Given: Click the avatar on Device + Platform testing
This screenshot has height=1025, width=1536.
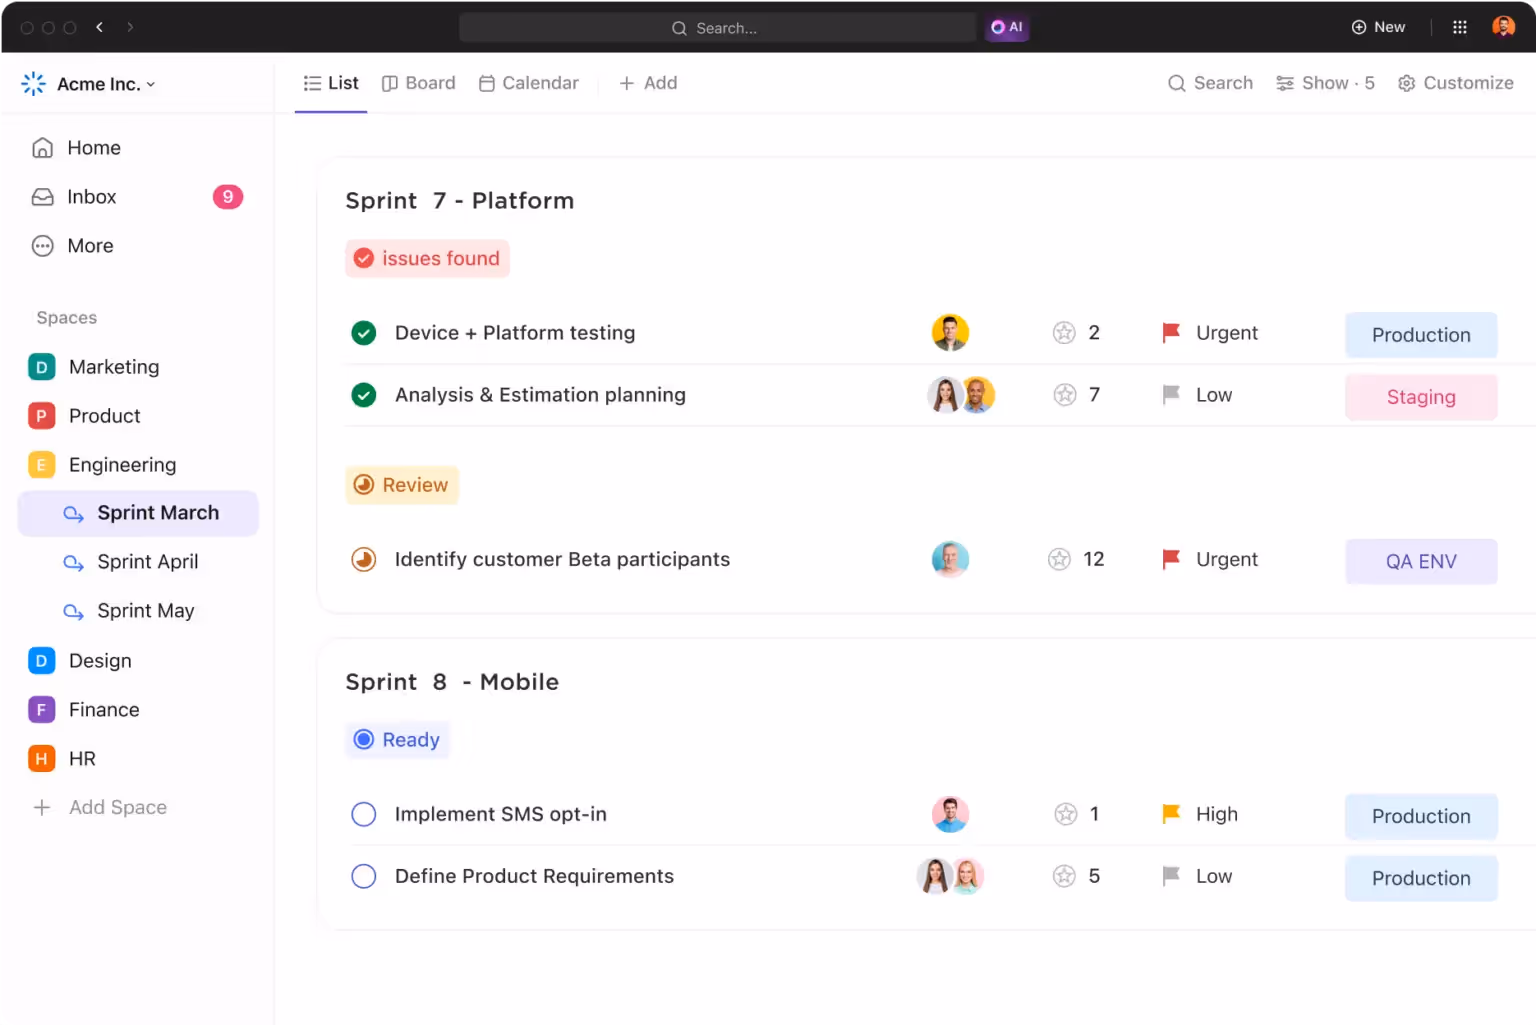Looking at the screenshot, I should [x=949, y=332].
